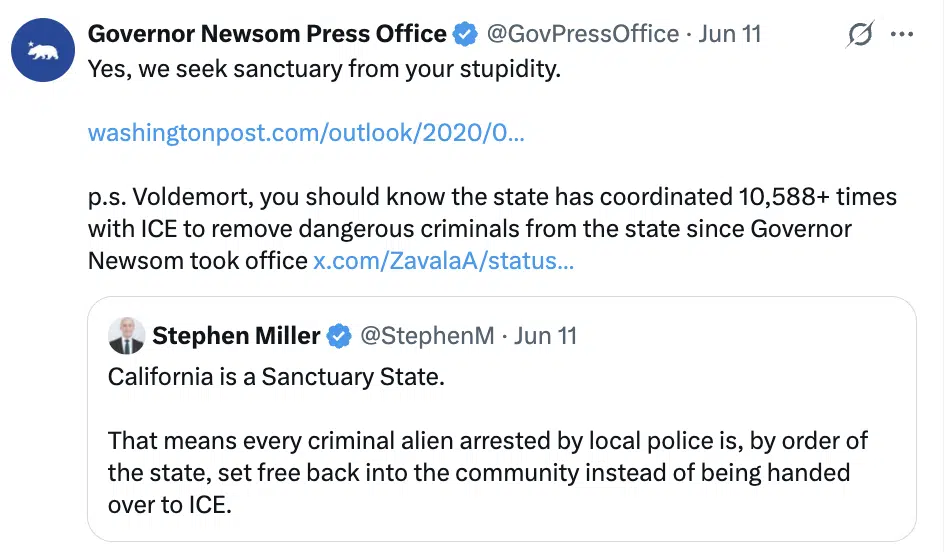Open the washingtonpost.com outlook link

pyautogui.click(x=306, y=132)
